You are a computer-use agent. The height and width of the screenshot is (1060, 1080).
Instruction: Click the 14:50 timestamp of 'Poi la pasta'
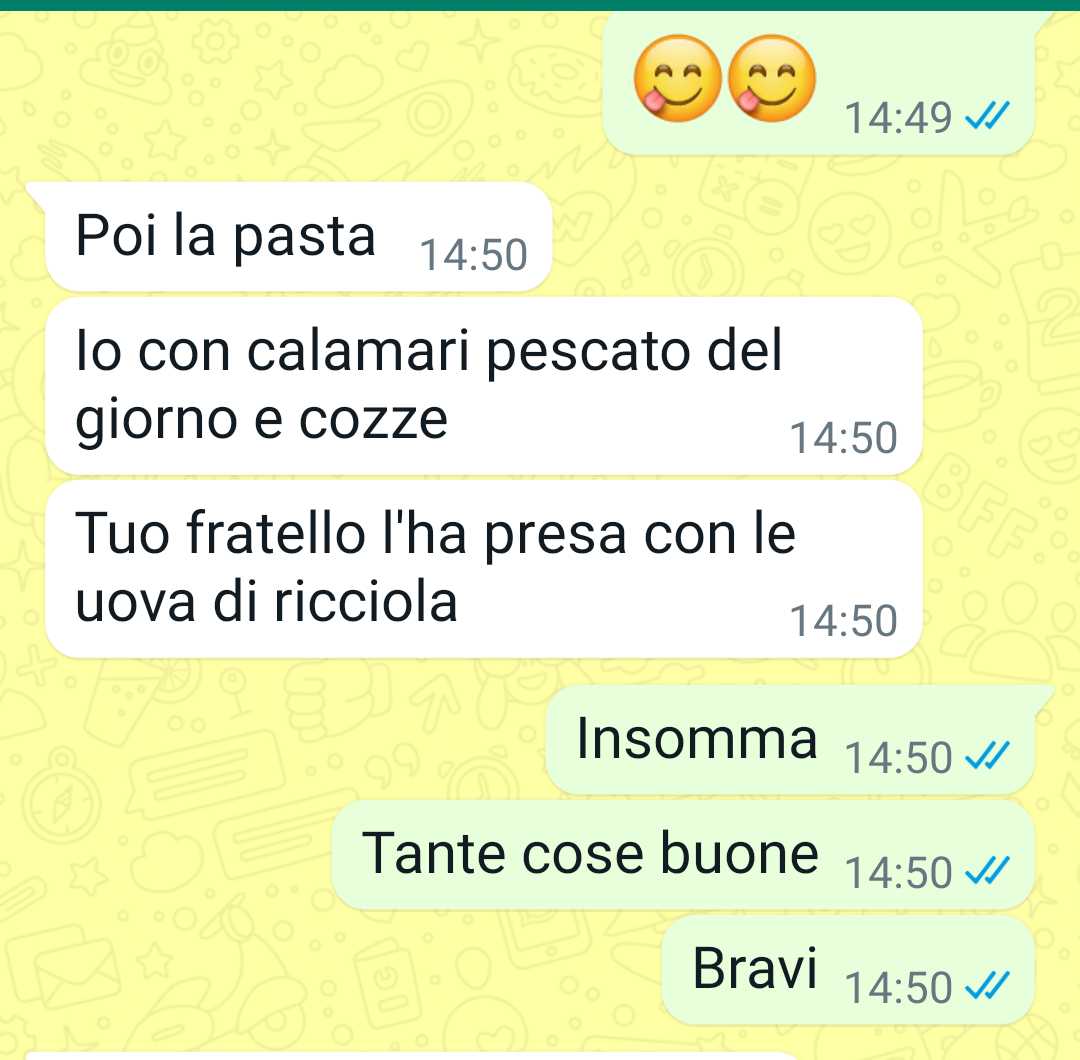(x=474, y=255)
